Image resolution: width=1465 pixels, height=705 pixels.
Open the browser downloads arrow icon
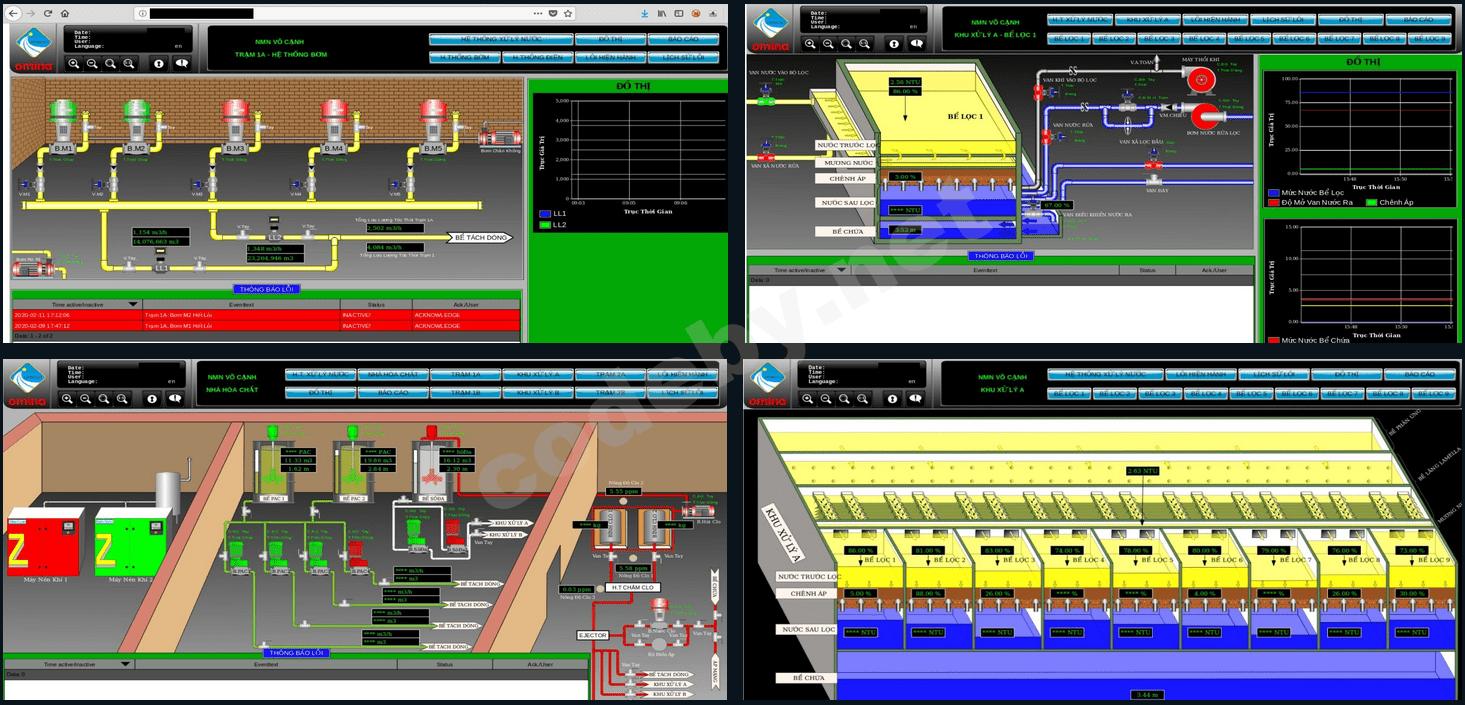coord(644,13)
